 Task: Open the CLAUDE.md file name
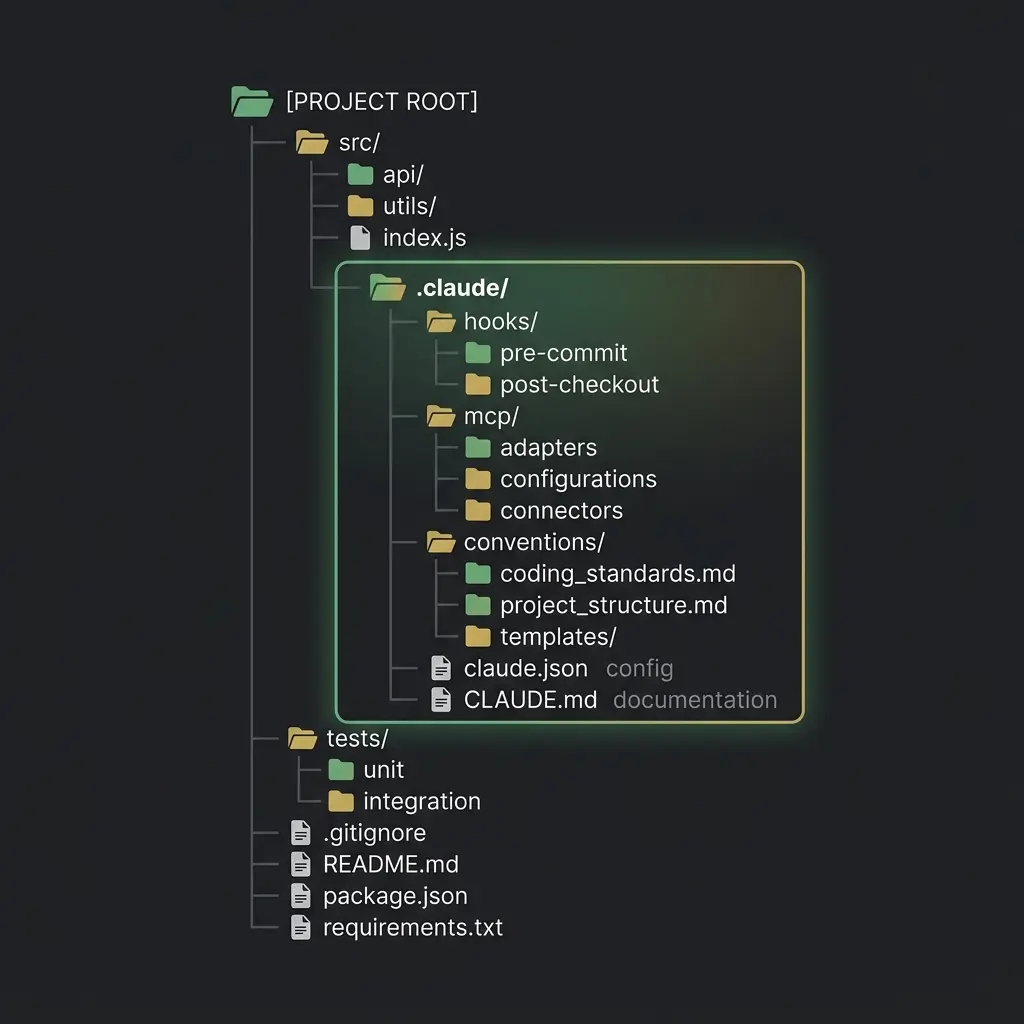pyautogui.click(x=530, y=700)
